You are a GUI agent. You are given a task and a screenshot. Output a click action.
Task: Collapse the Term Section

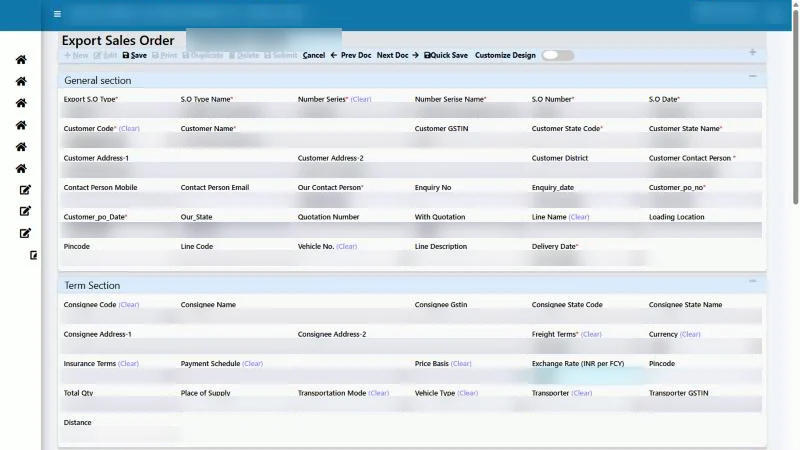(x=753, y=281)
